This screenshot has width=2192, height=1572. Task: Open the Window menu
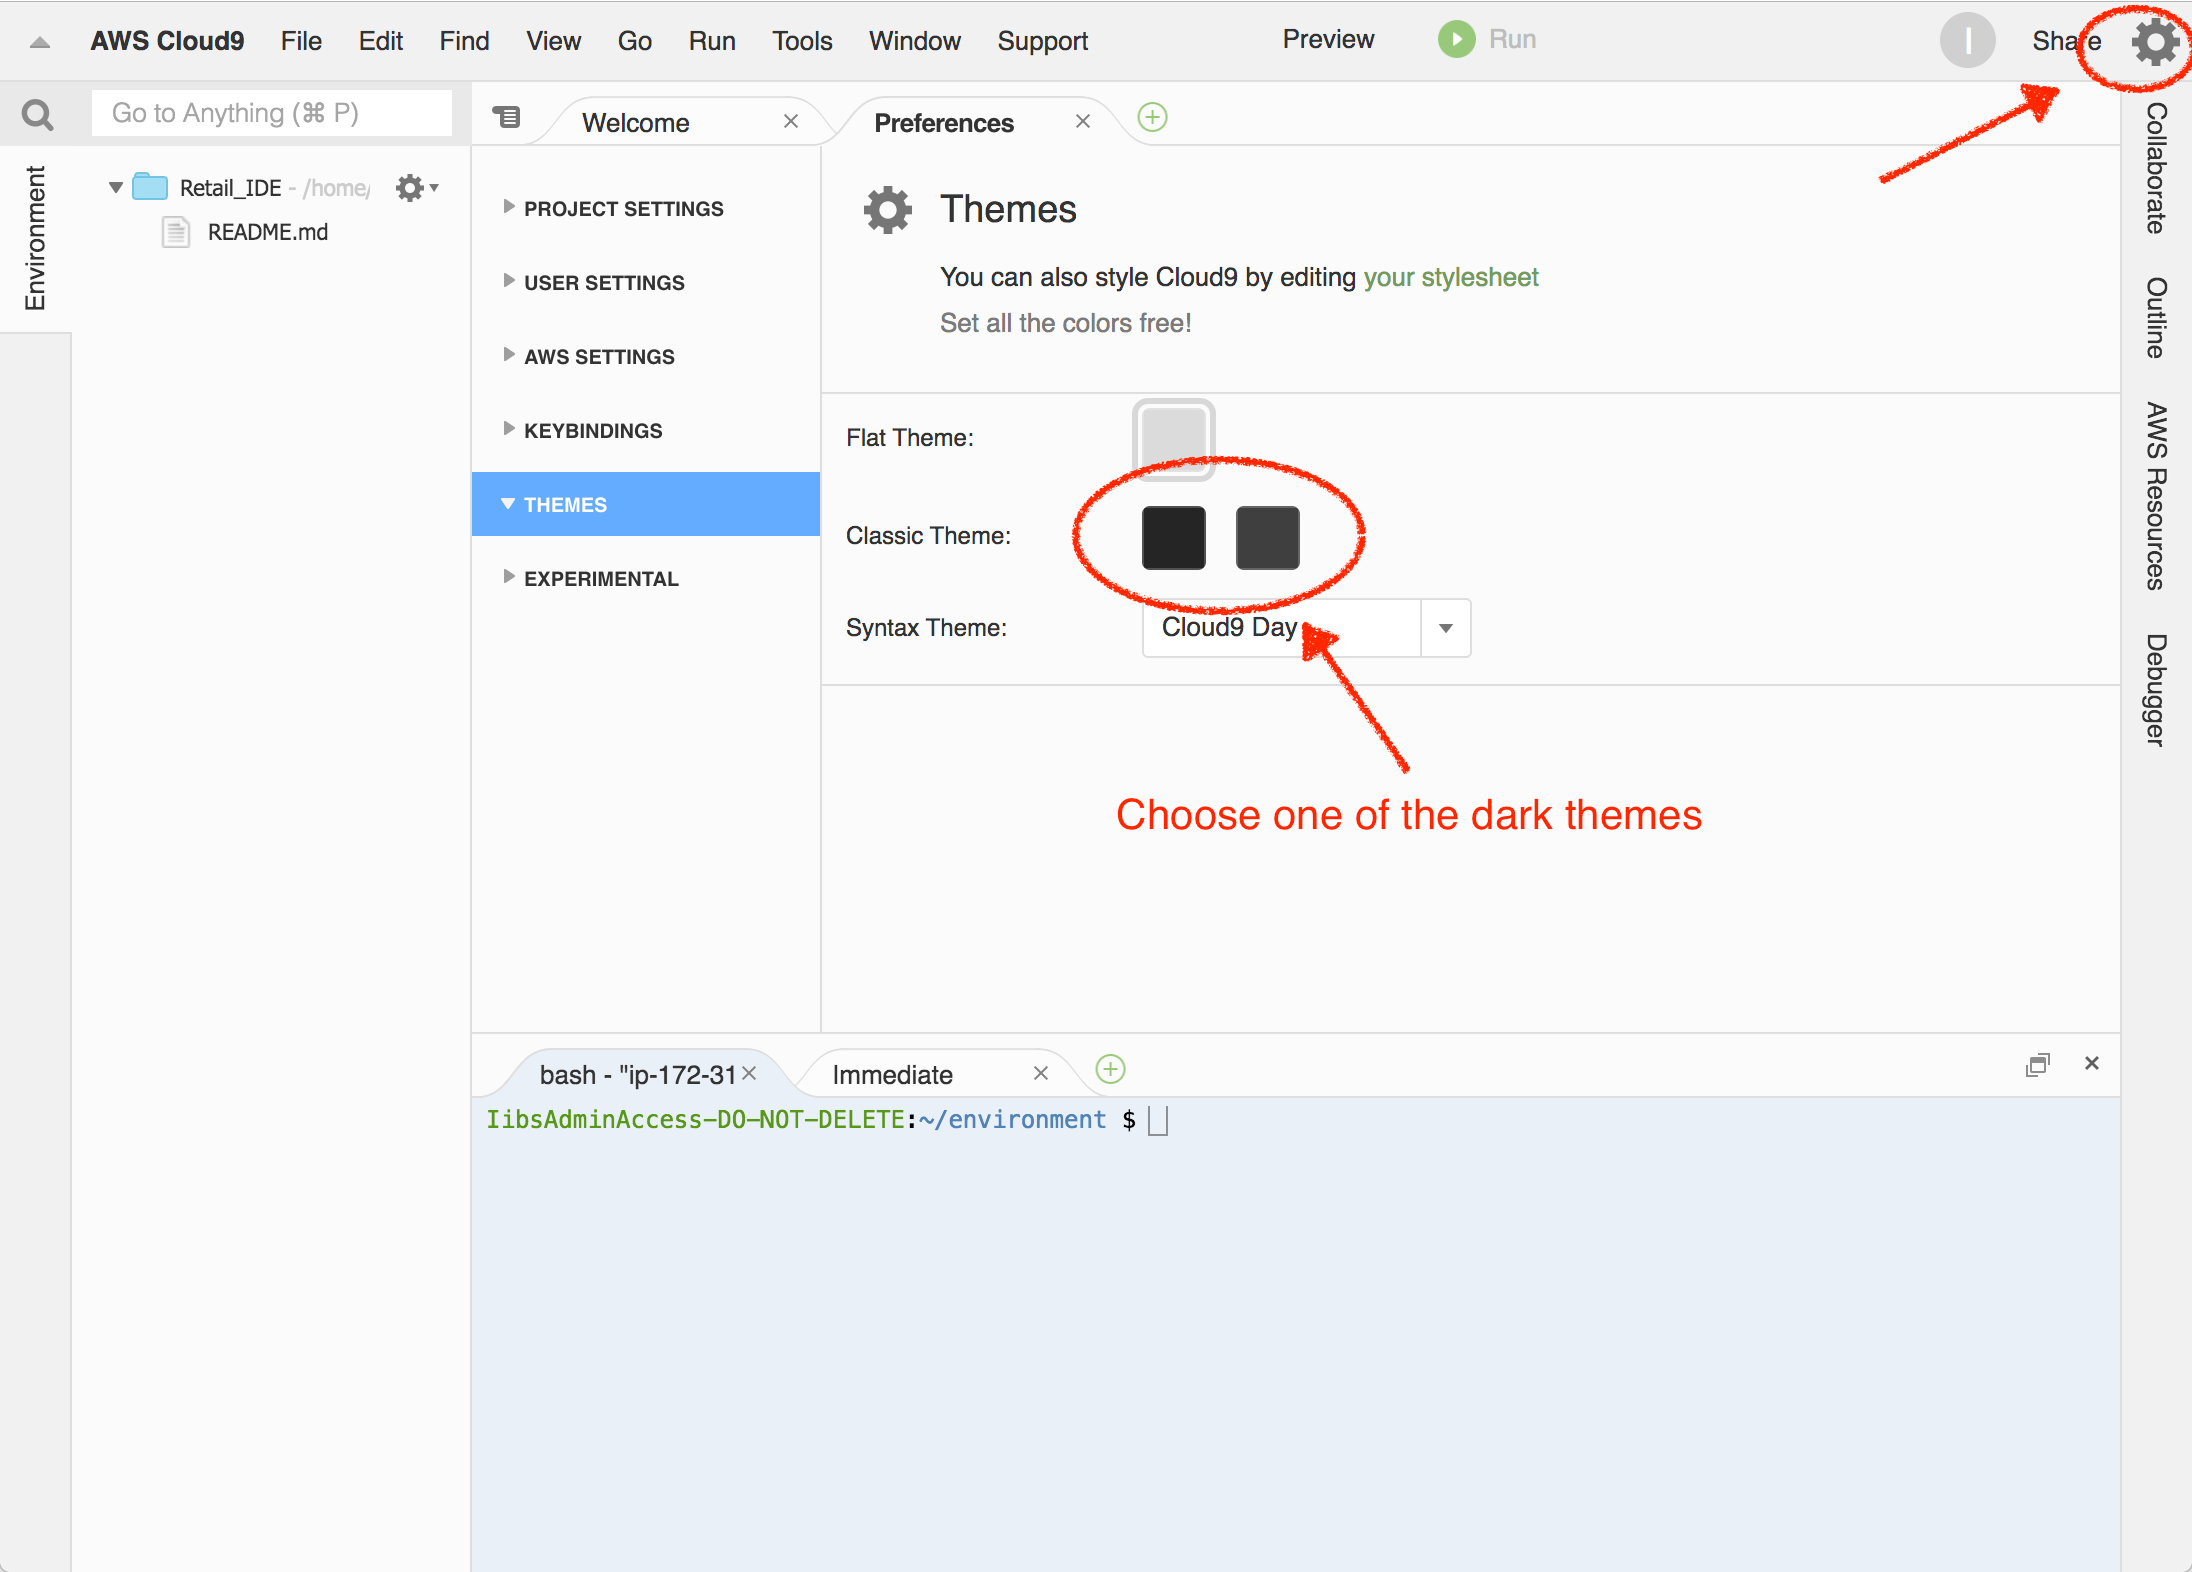click(x=915, y=41)
